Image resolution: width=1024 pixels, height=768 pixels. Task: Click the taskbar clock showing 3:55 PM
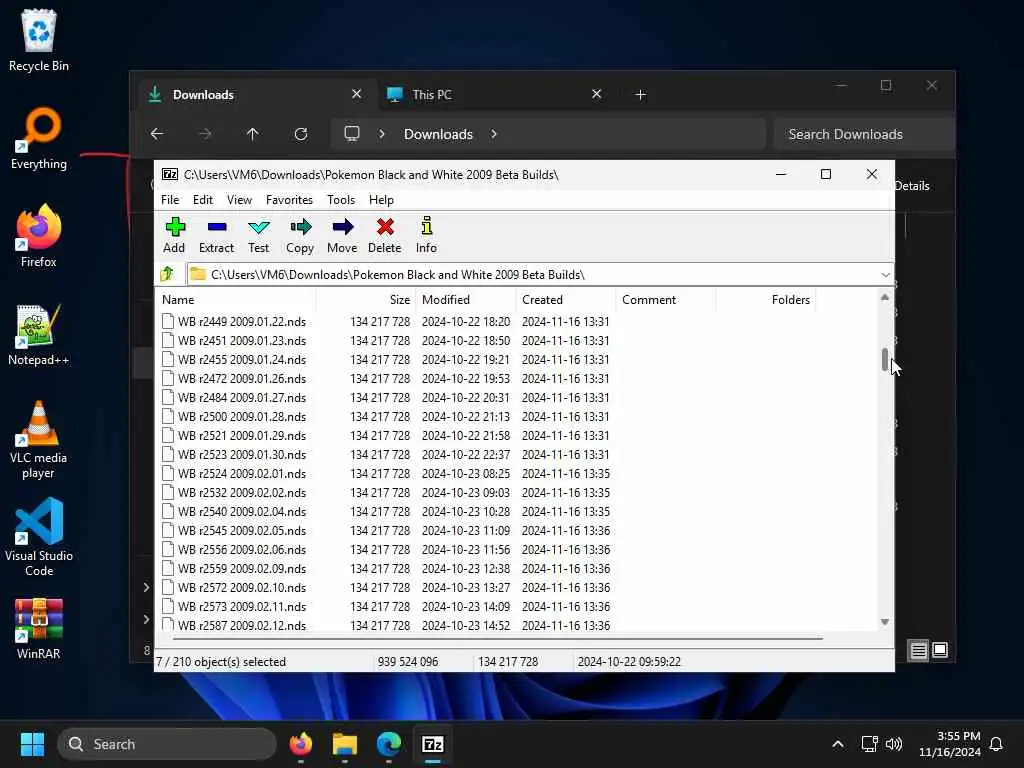(x=950, y=744)
